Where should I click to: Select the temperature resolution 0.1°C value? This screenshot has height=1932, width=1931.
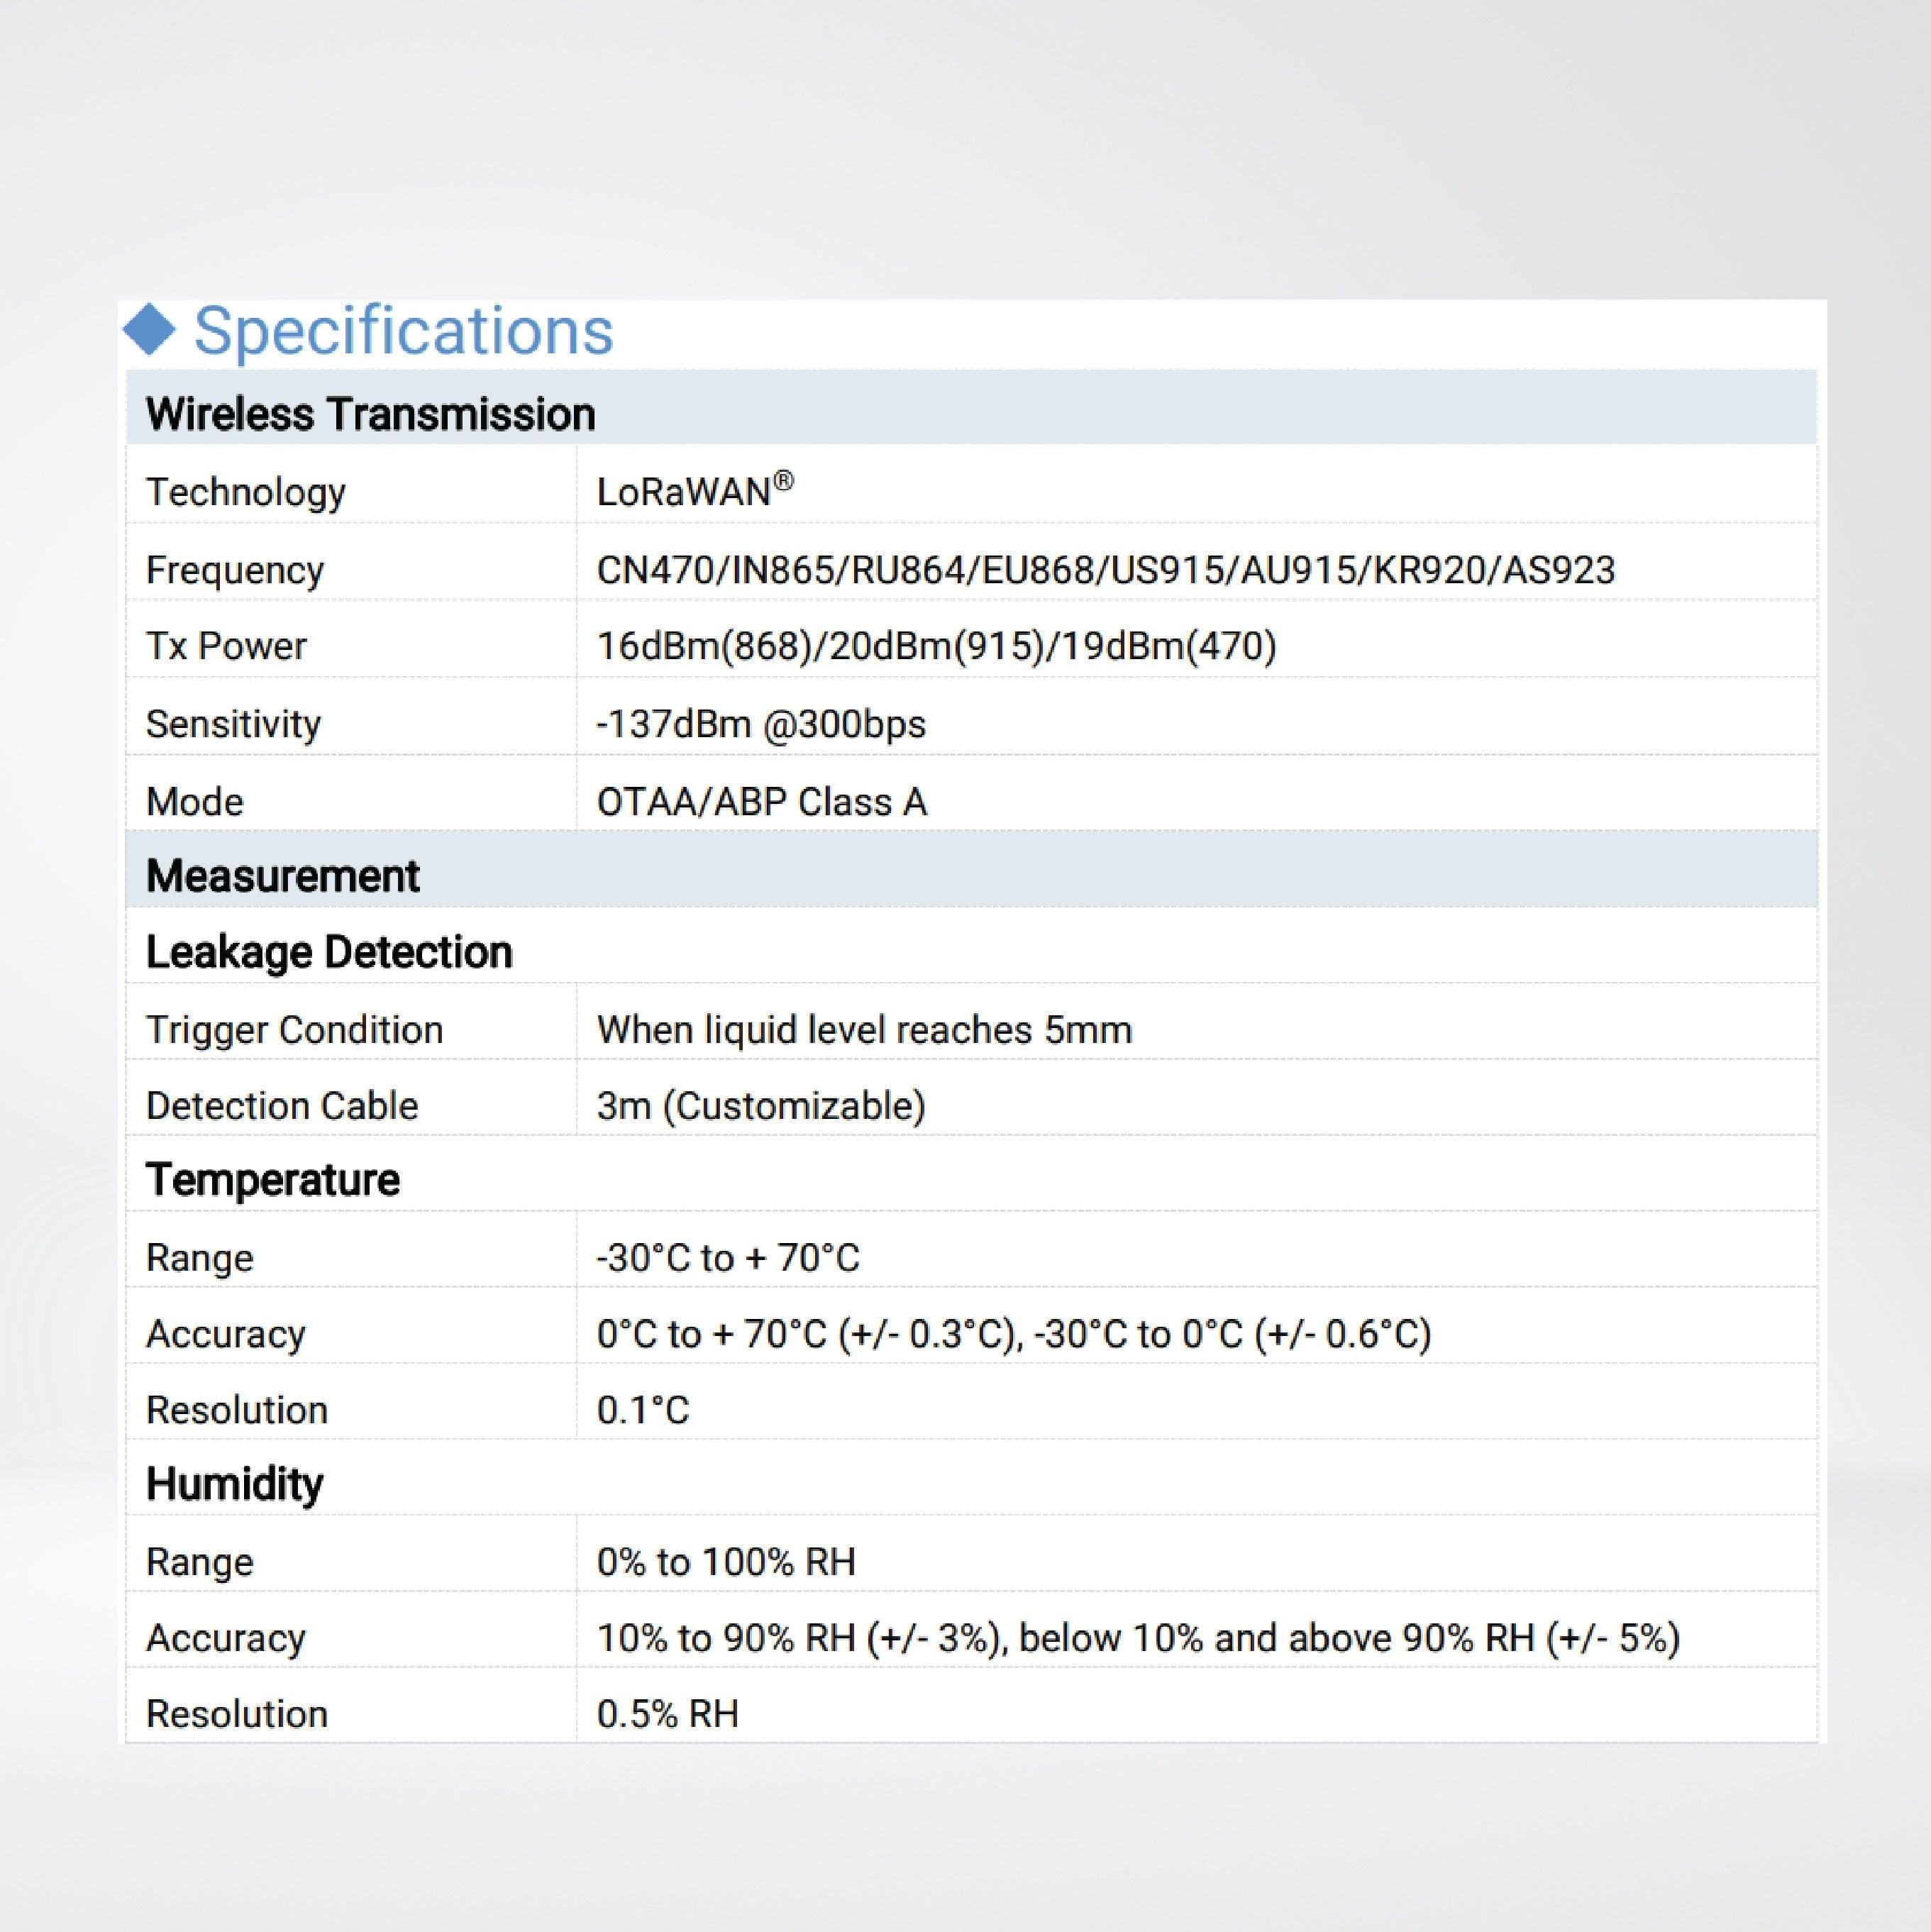pyautogui.click(x=642, y=1410)
